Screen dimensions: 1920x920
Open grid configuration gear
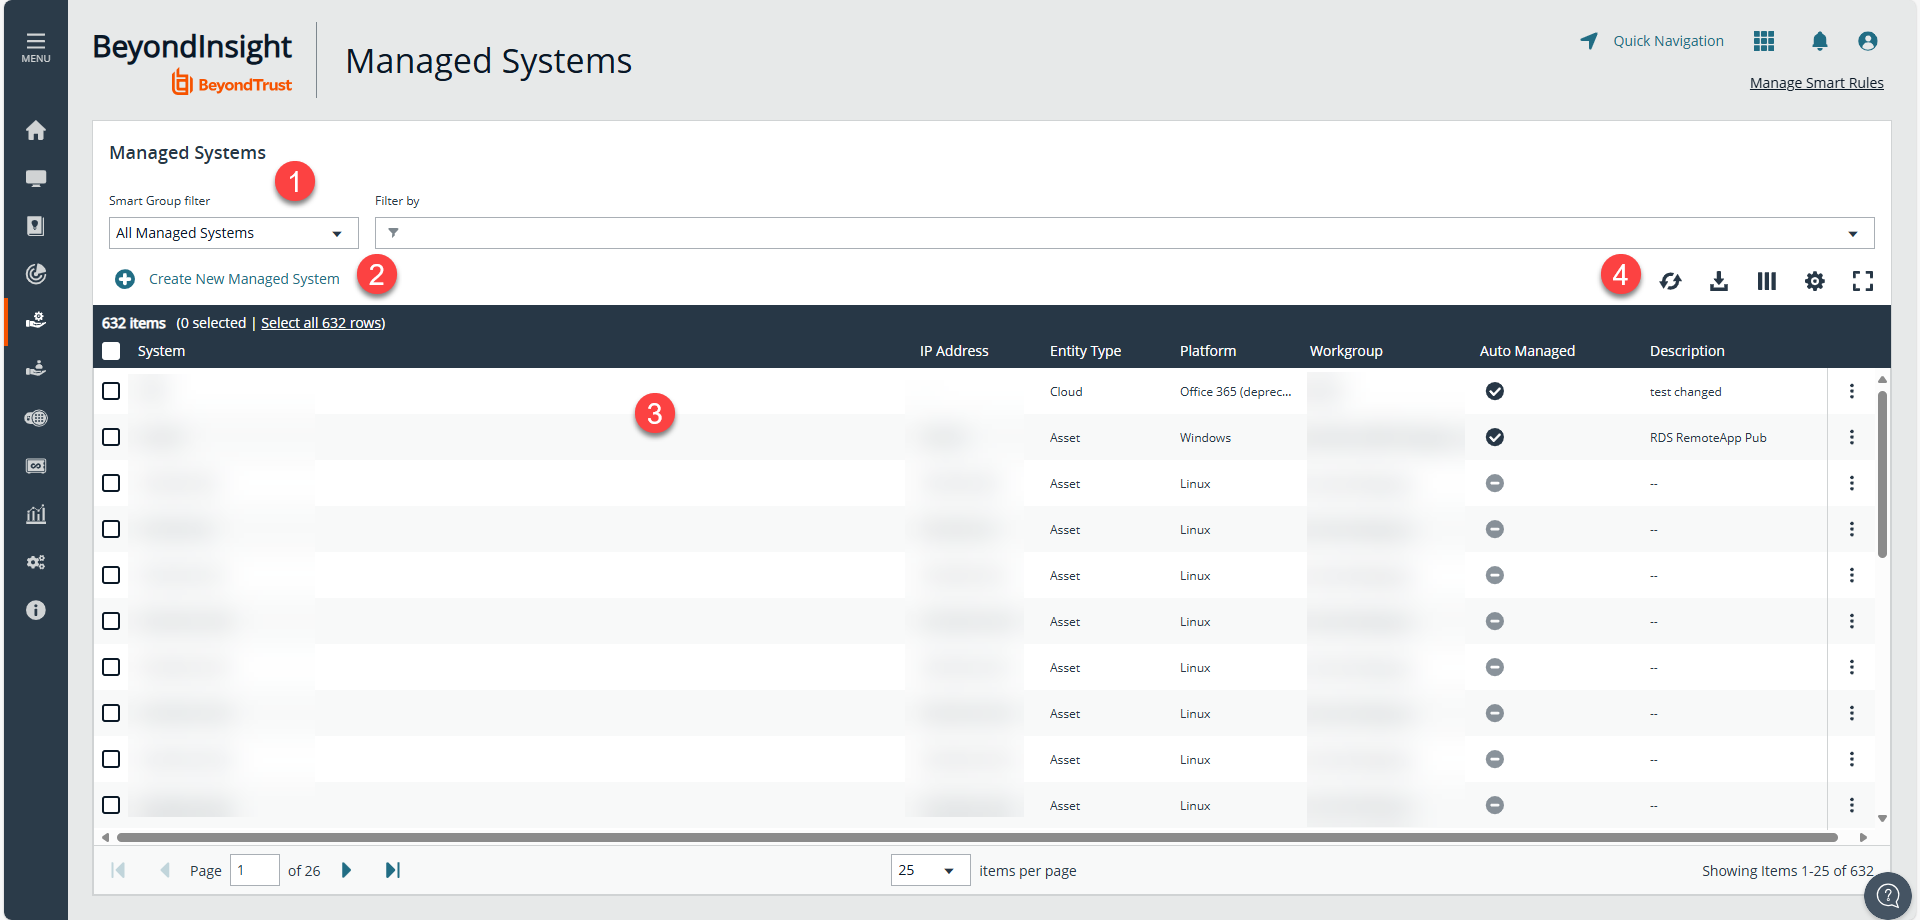coord(1815,281)
